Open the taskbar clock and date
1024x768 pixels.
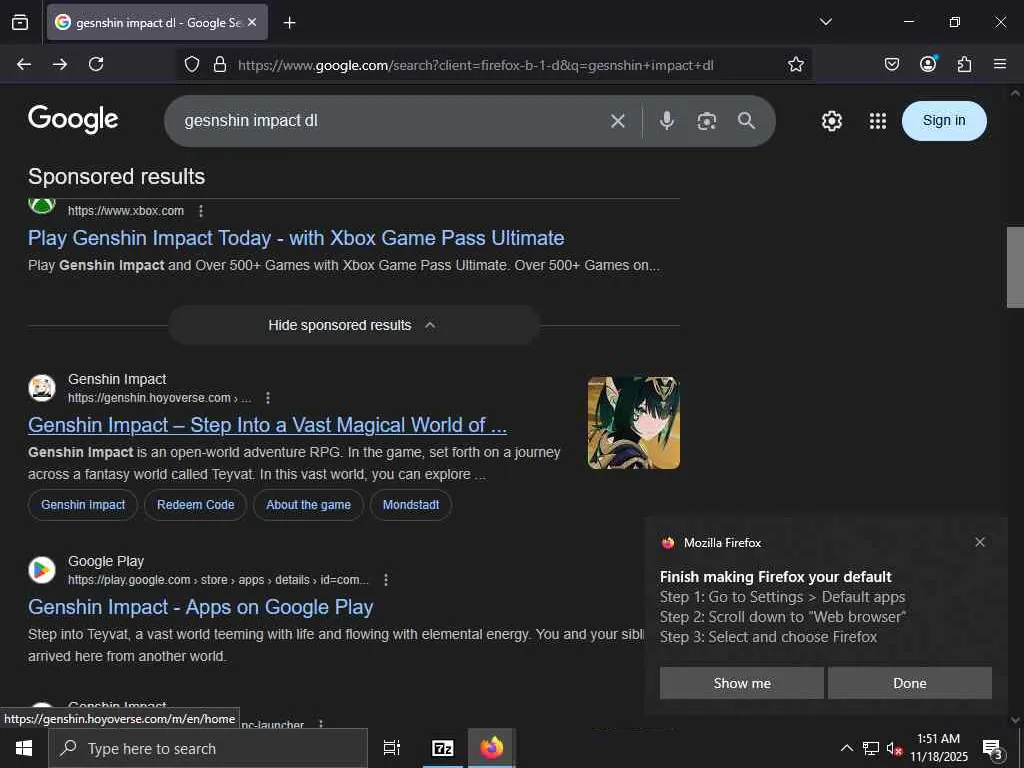coord(938,748)
